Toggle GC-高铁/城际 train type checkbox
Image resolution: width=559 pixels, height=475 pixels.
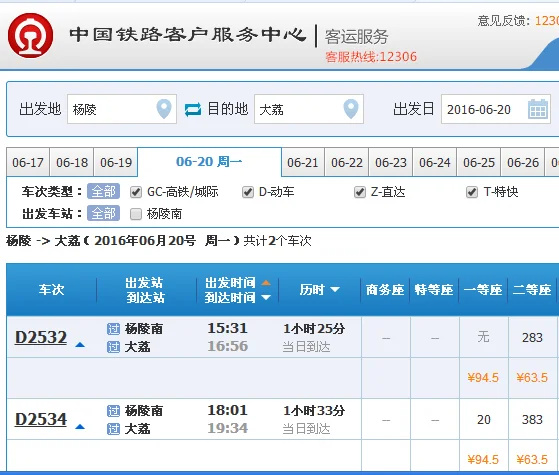[x=136, y=192]
